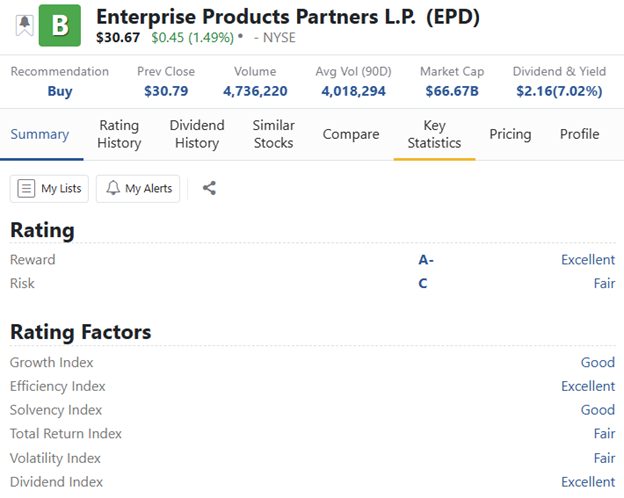Click the $2.16(7.02%) dividend yield value
Screen dimensions: 624x498
point(558,91)
